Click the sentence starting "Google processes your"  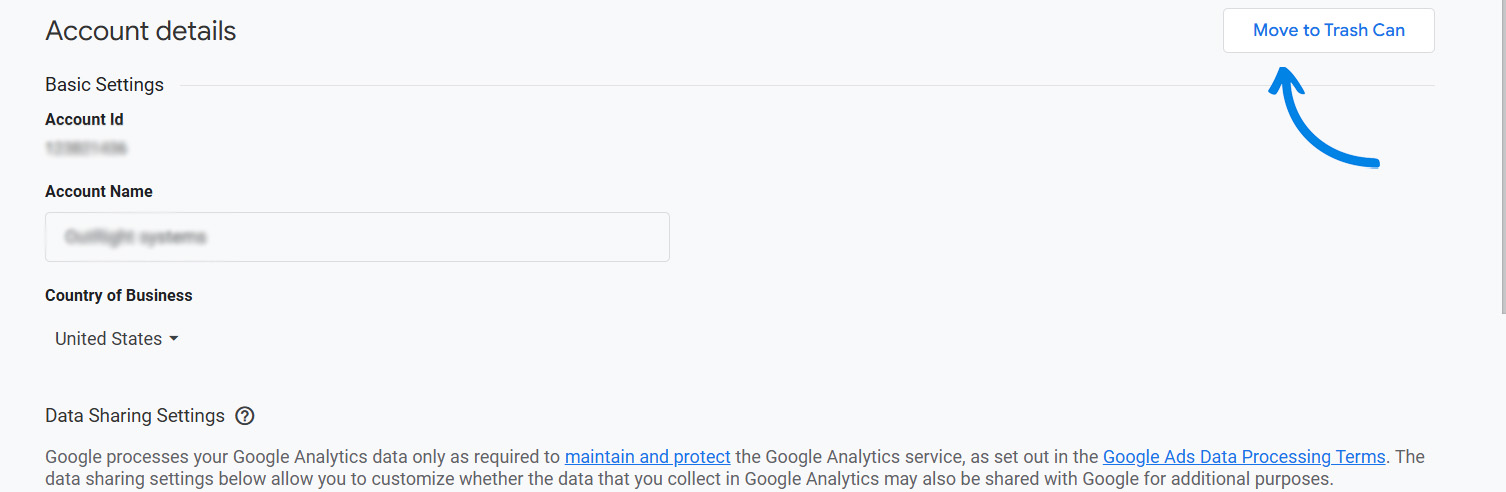click(x=300, y=457)
